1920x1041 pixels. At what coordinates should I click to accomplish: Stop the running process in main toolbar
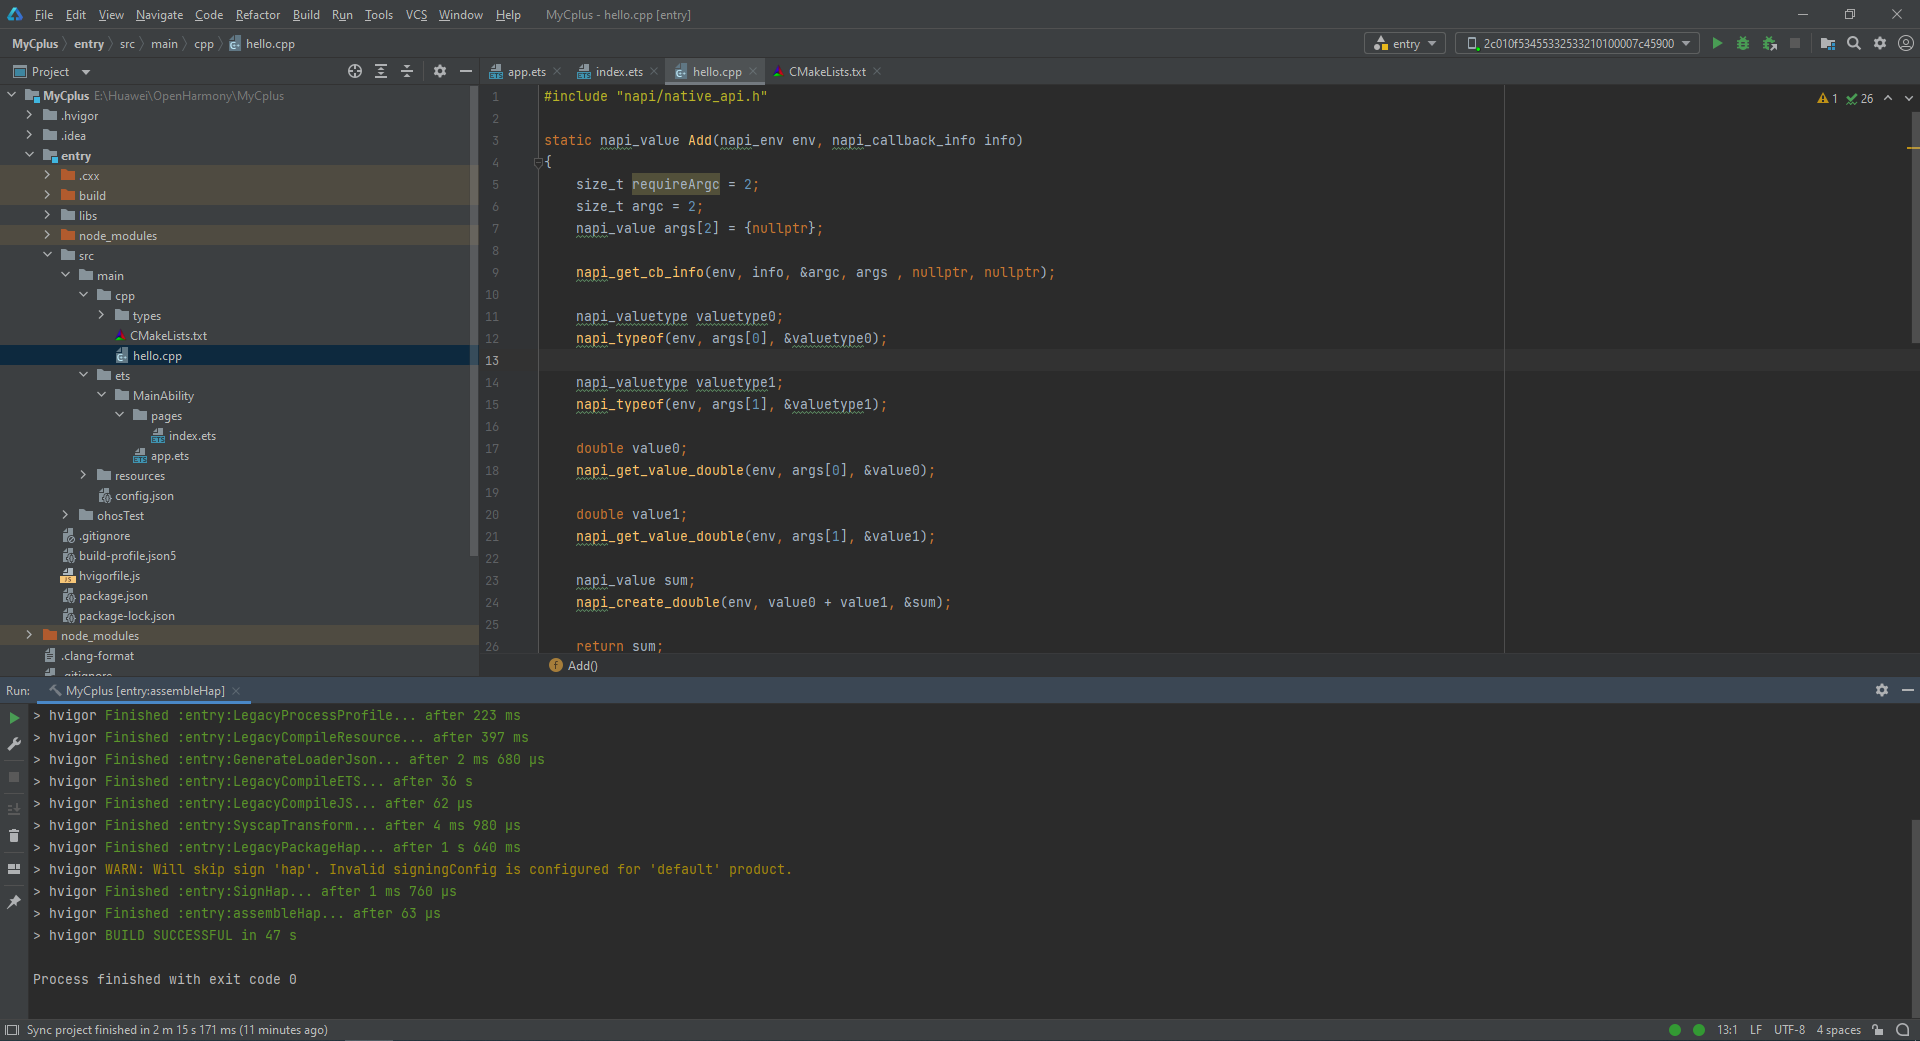pyautogui.click(x=1795, y=43)
